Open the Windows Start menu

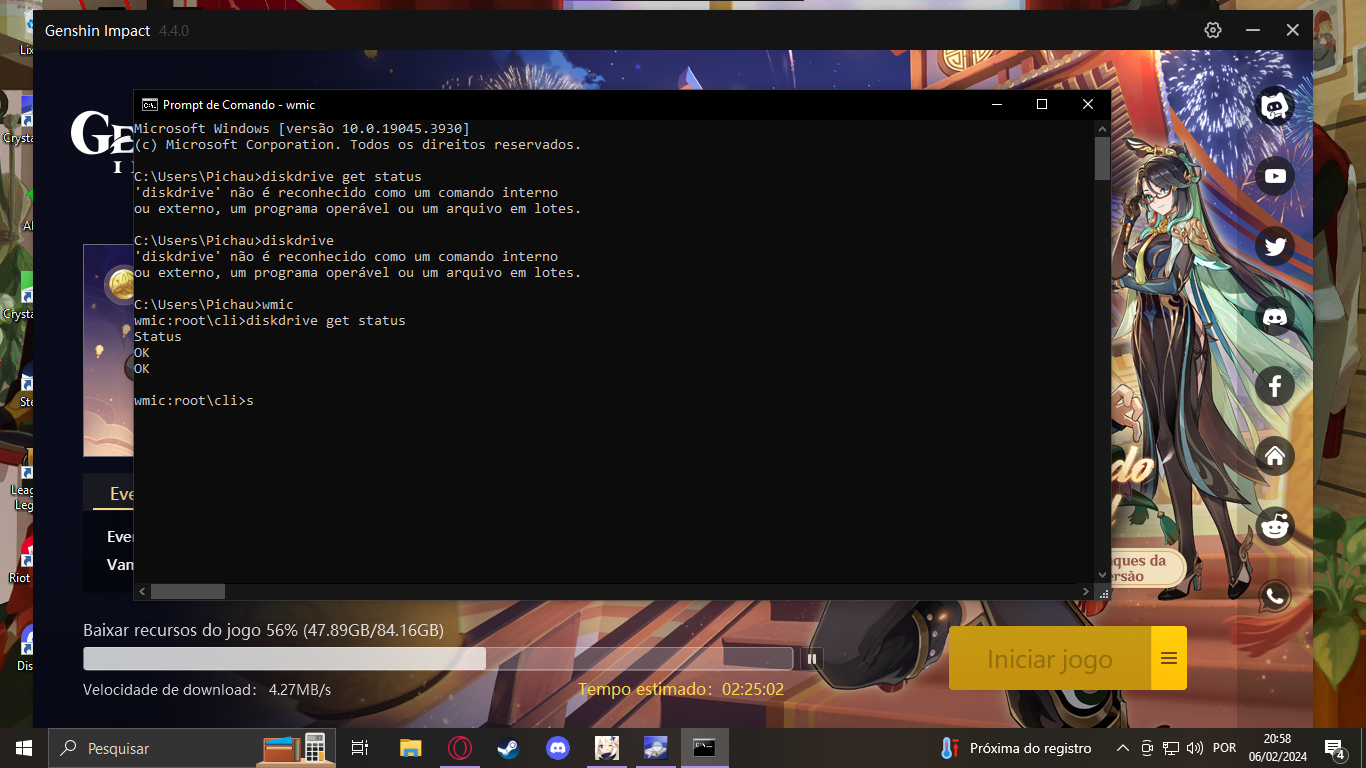click(x=24, y=748)
